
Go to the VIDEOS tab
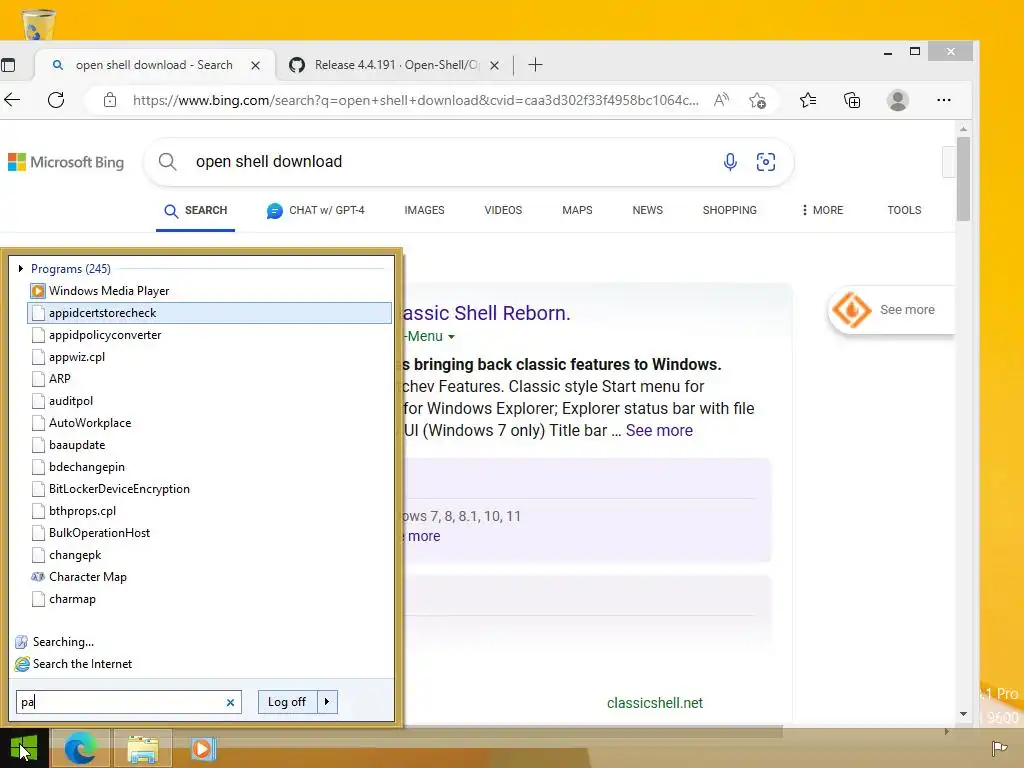click(x=503, y=210)
